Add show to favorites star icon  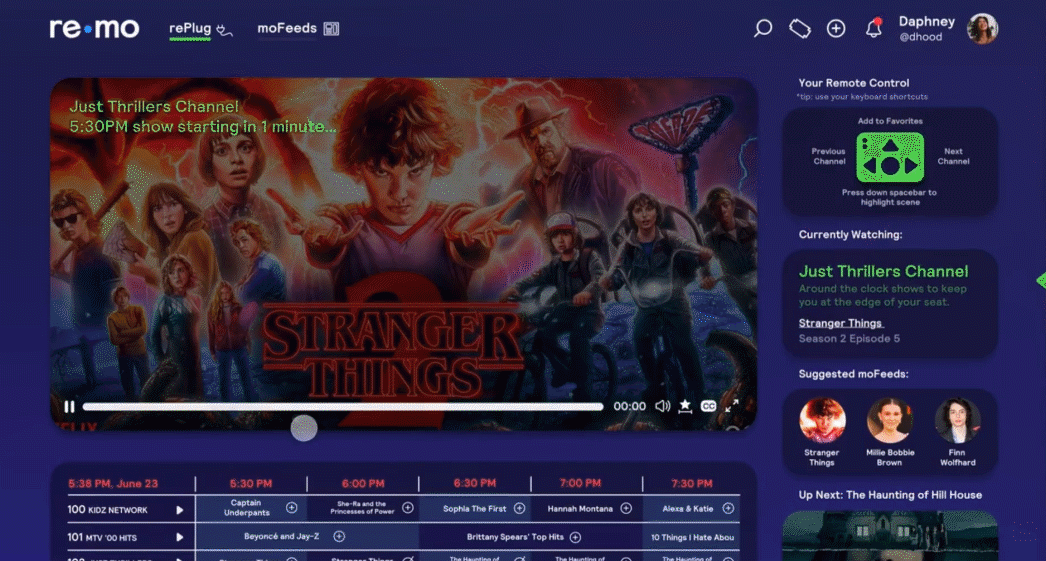click(x=685, y=406)
